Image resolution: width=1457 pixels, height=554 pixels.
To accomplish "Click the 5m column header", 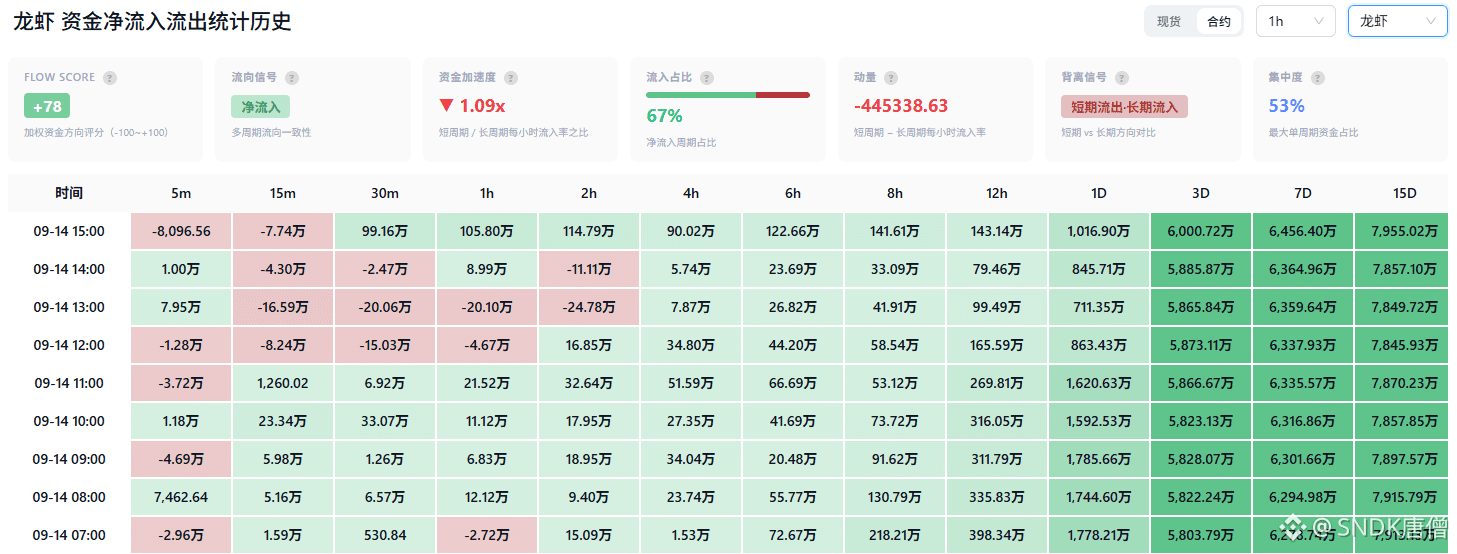I will [181, 193].
